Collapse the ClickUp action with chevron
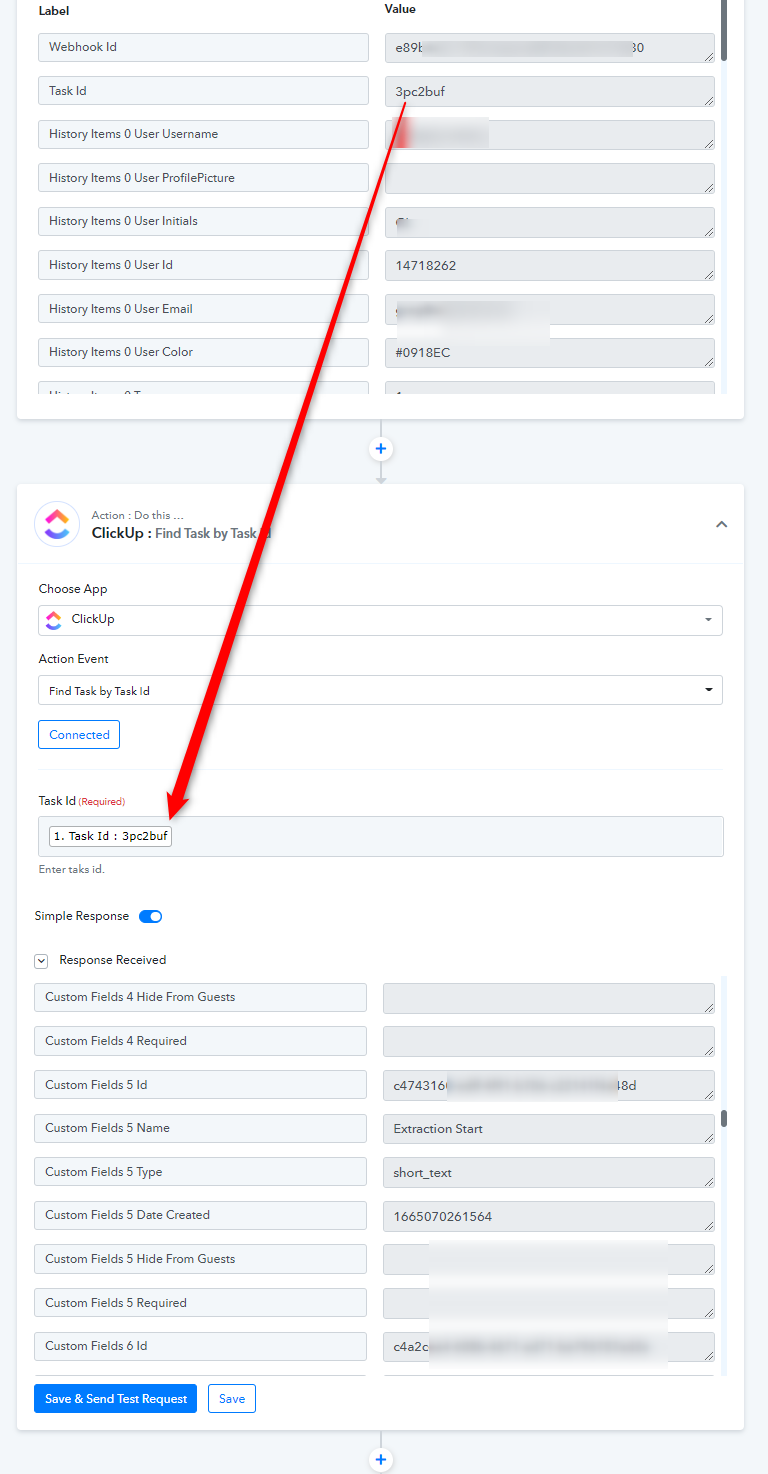 coord(721,524)
